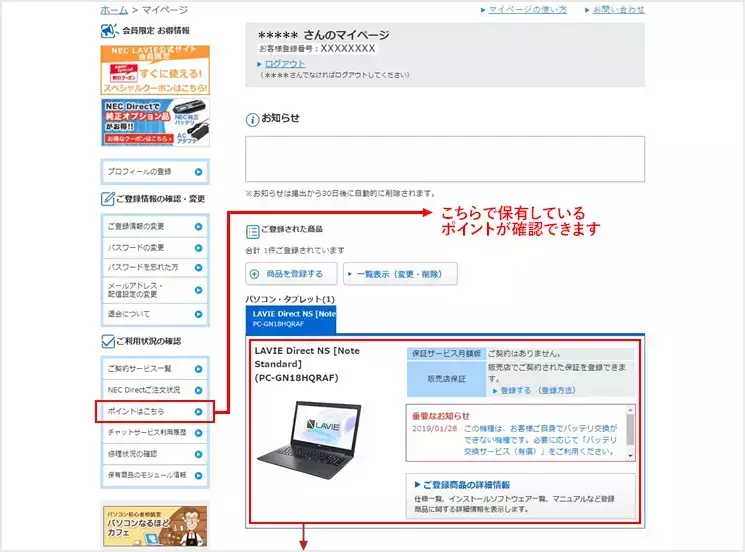This screenshot has width=745, height=552.
Task: Click arrow icon beside NEC Directご注文状況
Action: point(199,390)
